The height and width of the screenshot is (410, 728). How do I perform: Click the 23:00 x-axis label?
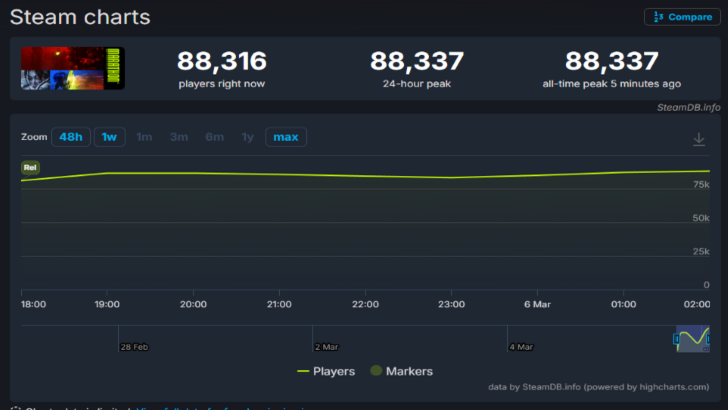click(451, 305)
